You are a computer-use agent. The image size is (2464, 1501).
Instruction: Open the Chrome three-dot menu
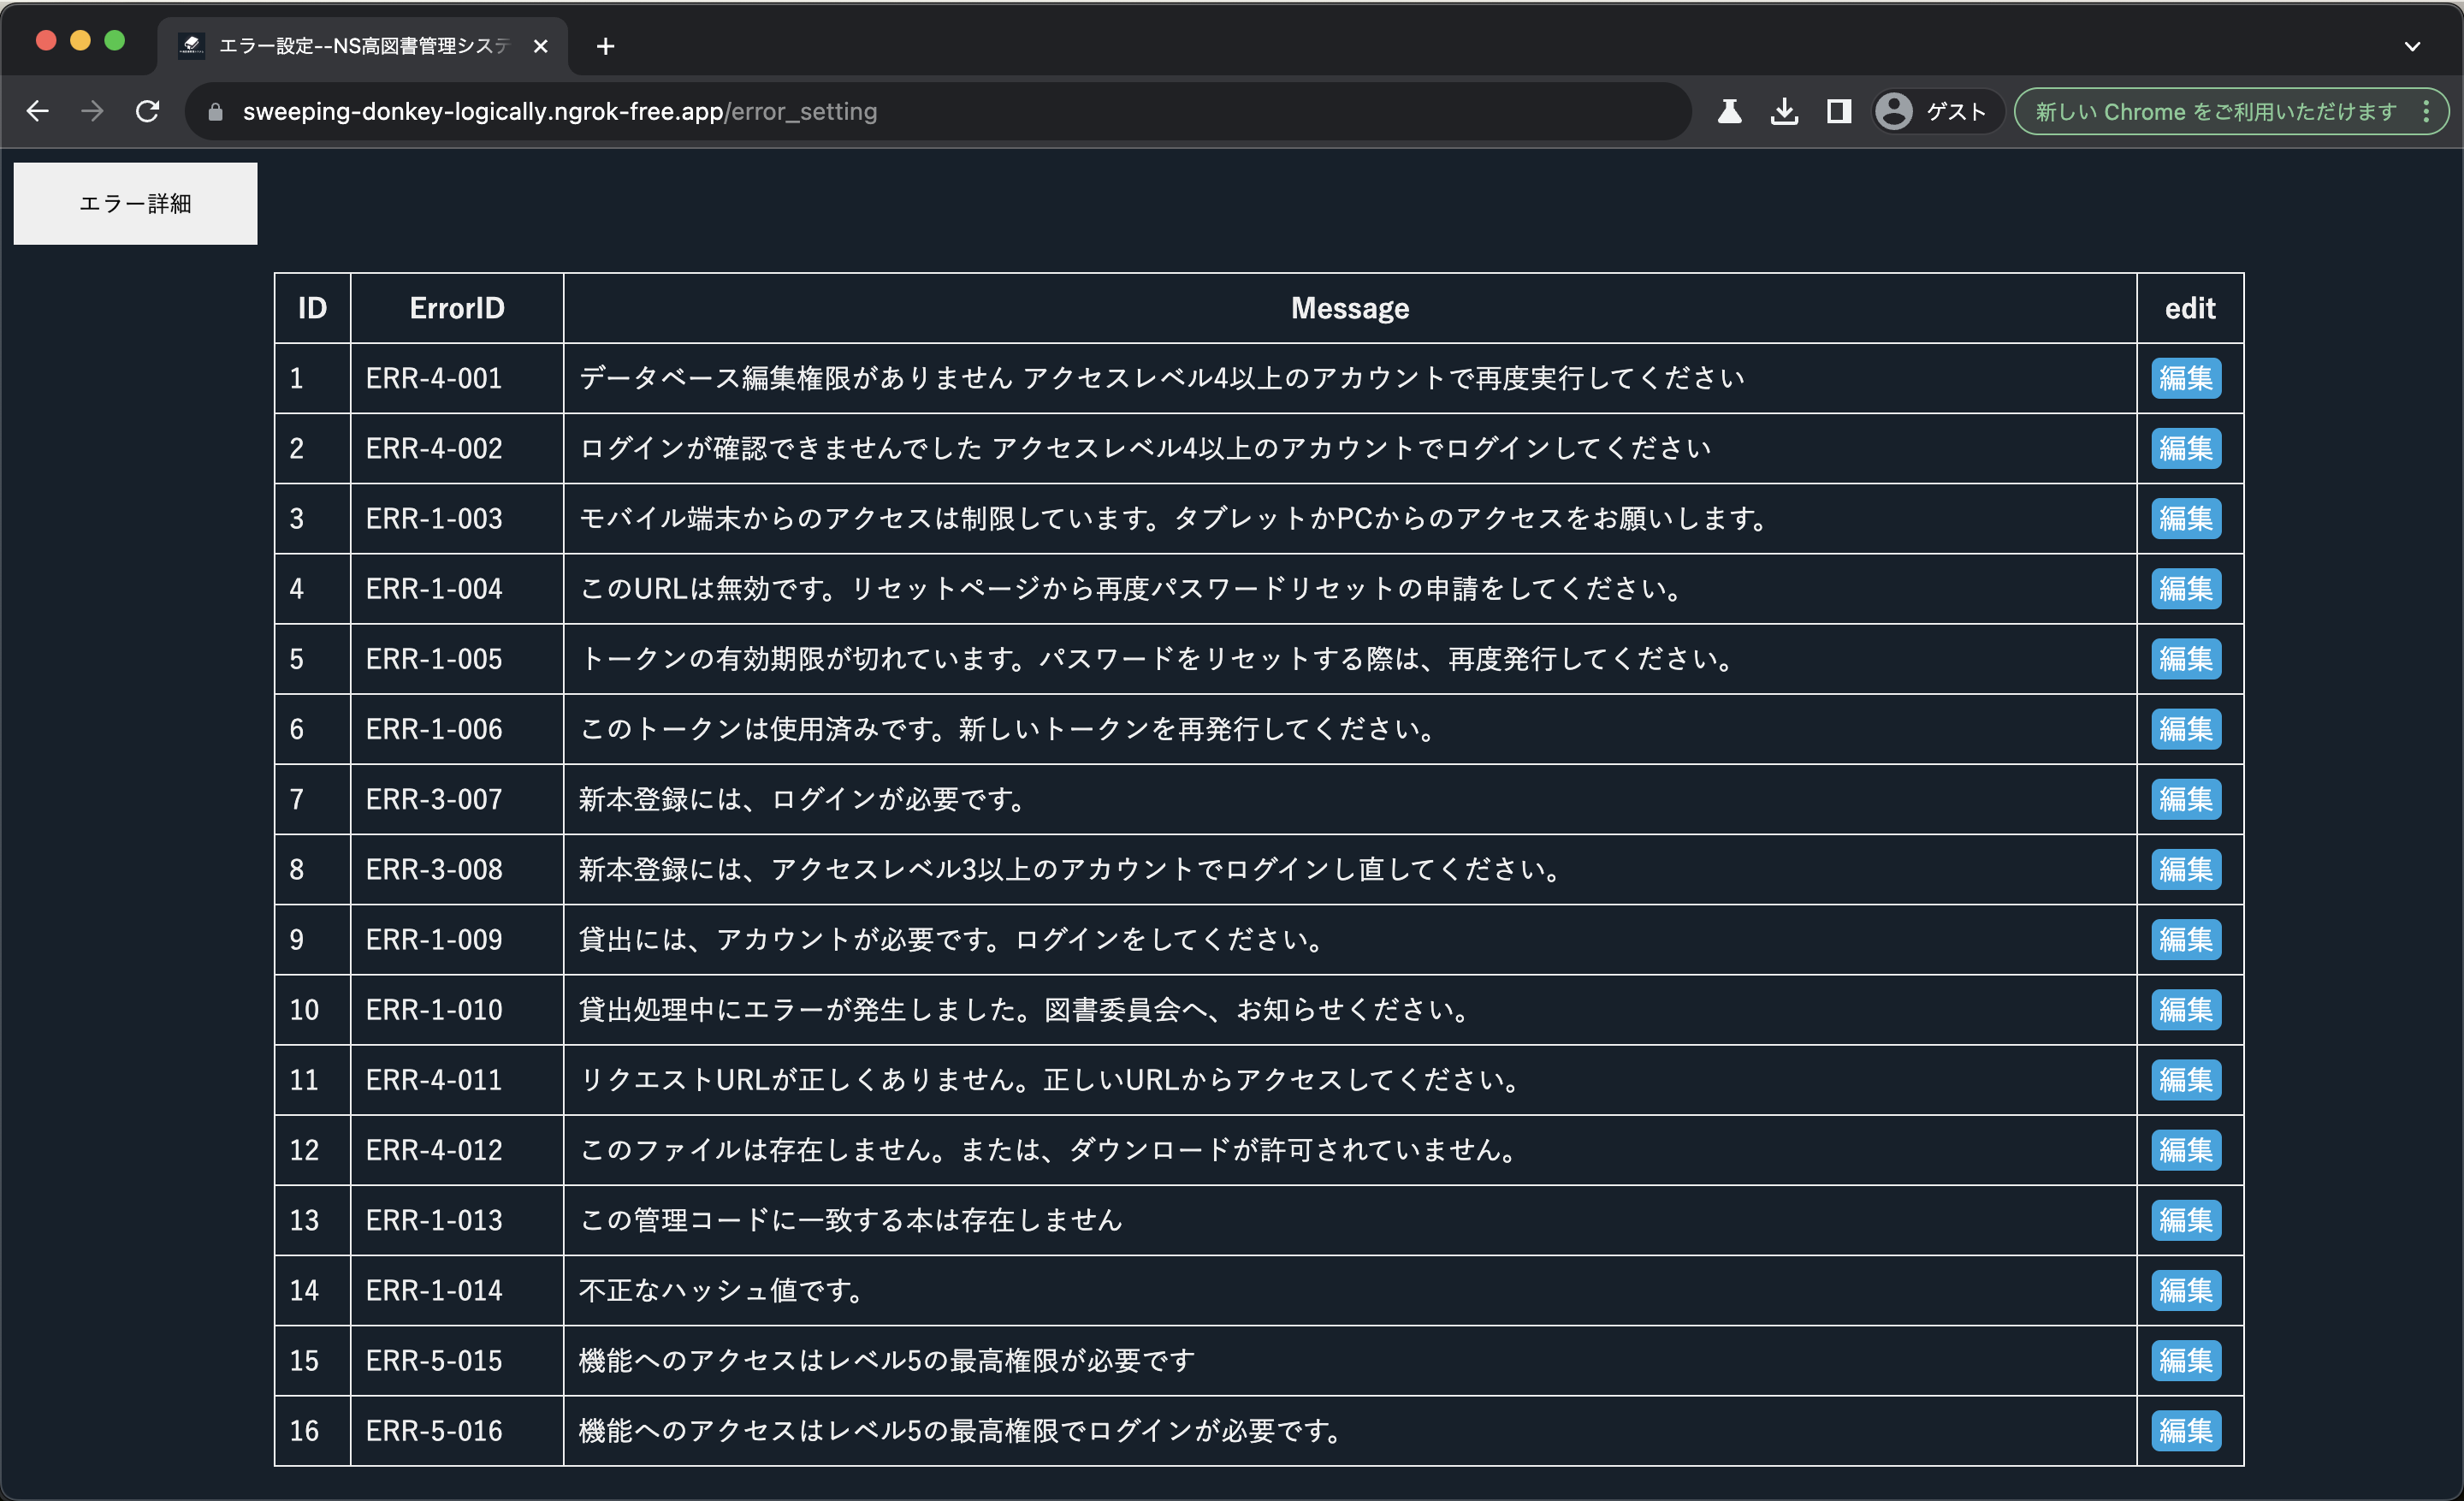(x=2427, y=111)
